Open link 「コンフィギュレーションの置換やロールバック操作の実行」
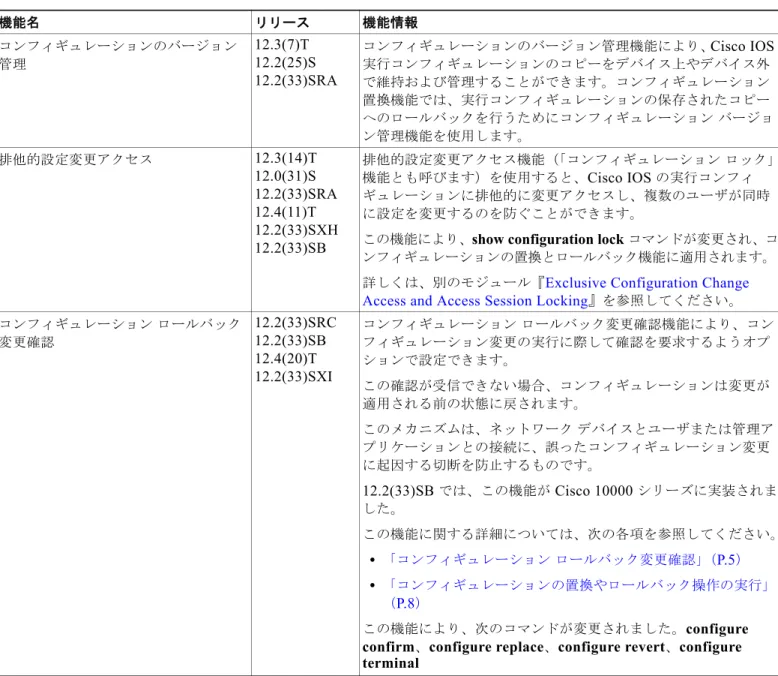 click(x=579, y=594)
